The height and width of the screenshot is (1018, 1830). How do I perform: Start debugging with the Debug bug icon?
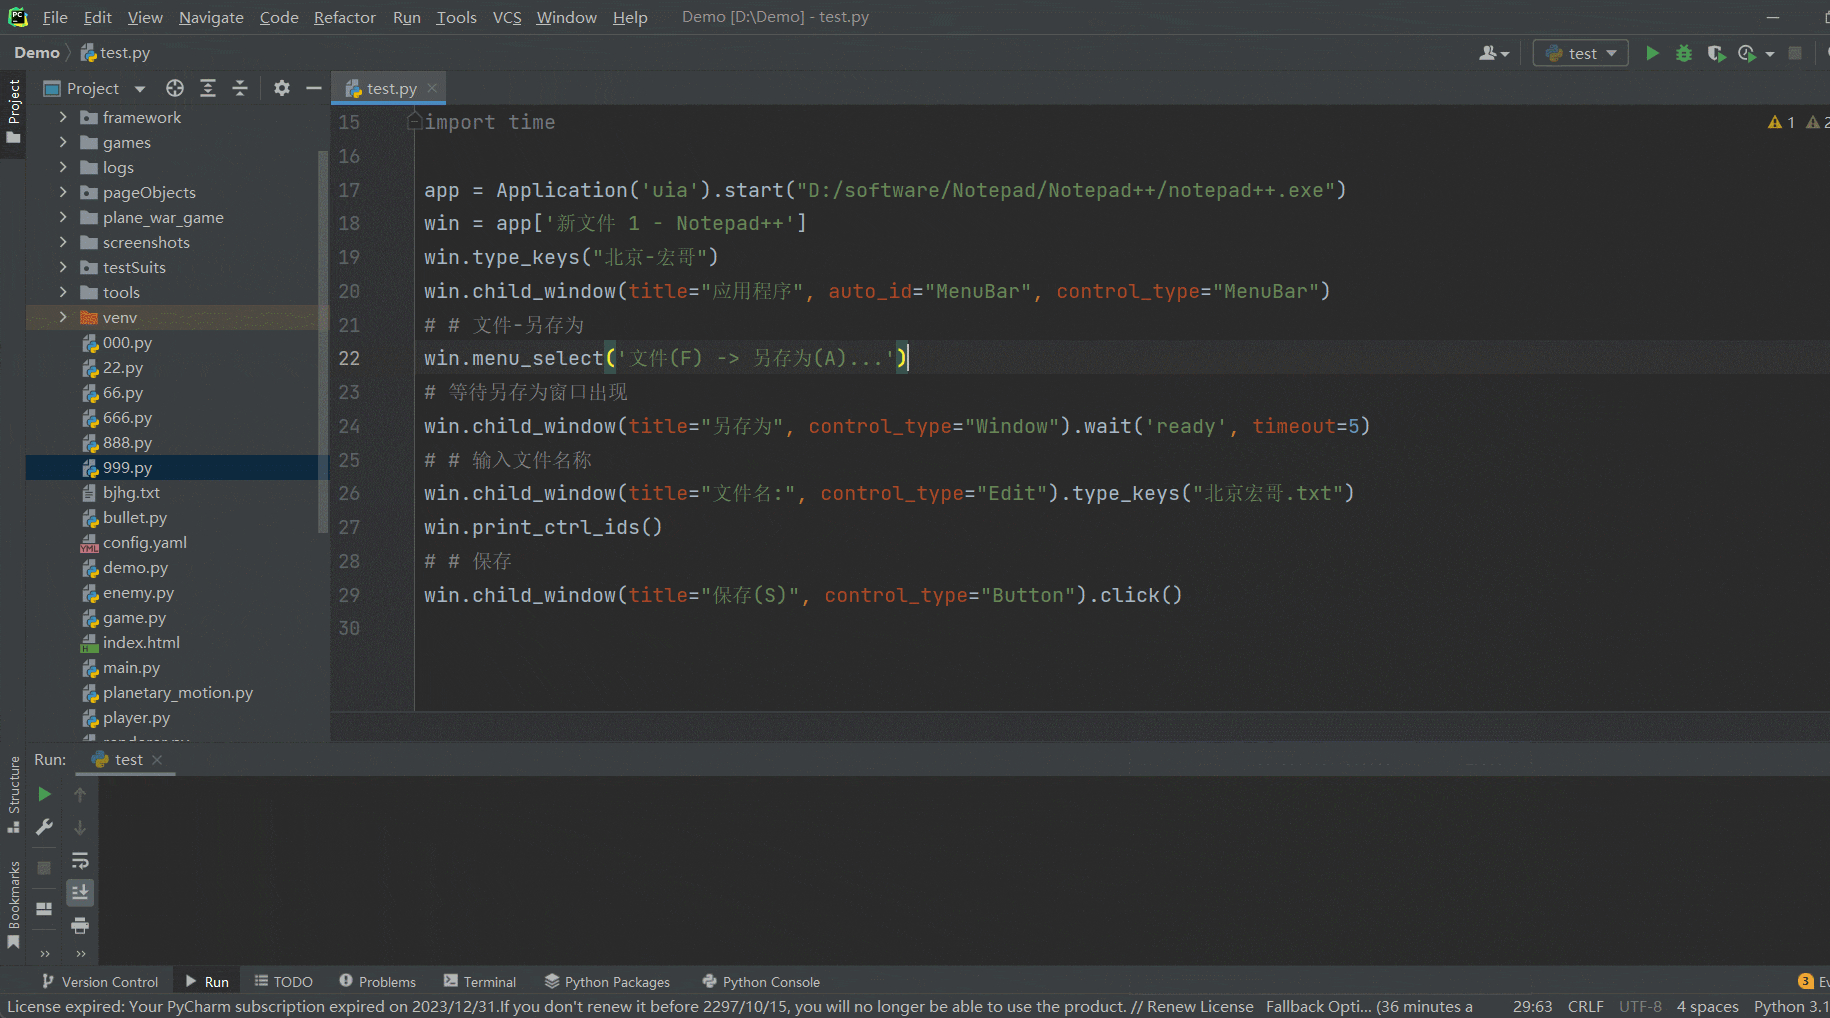pos(1684,53)
